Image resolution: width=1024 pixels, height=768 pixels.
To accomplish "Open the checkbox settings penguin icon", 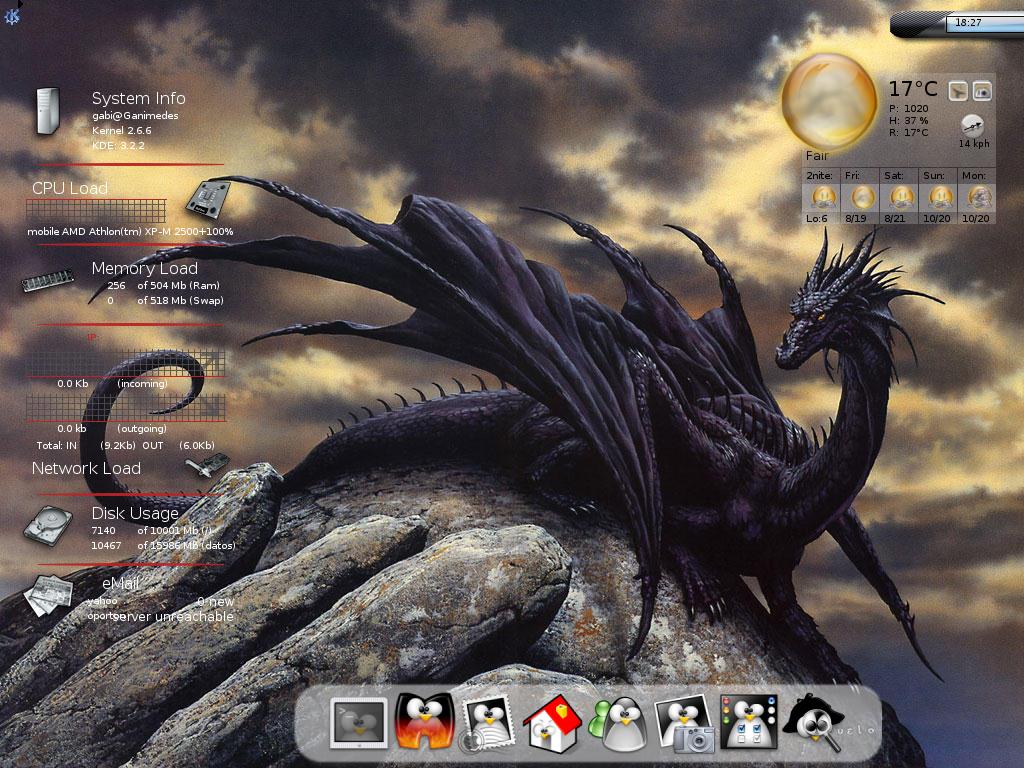I will pyautogui.click(x=749, y=722).
